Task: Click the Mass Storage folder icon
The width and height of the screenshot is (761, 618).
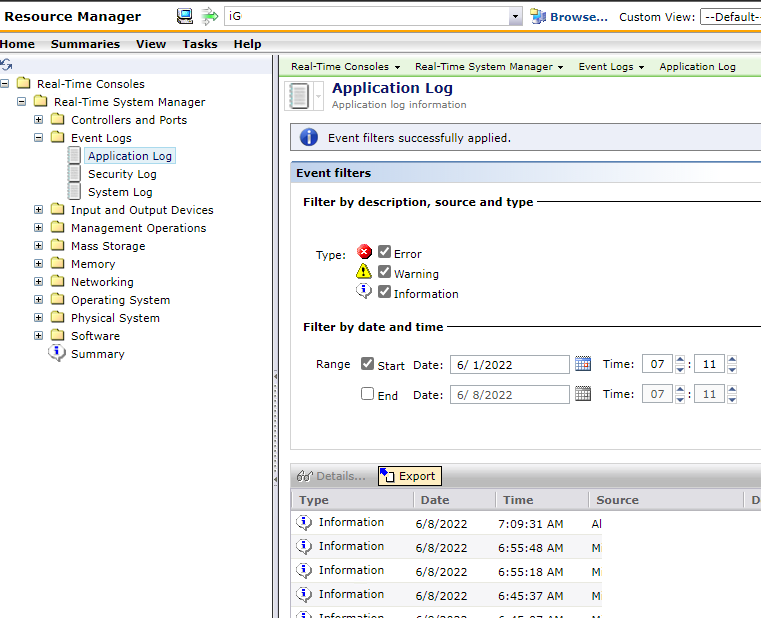Action: (x=58, y=245)
